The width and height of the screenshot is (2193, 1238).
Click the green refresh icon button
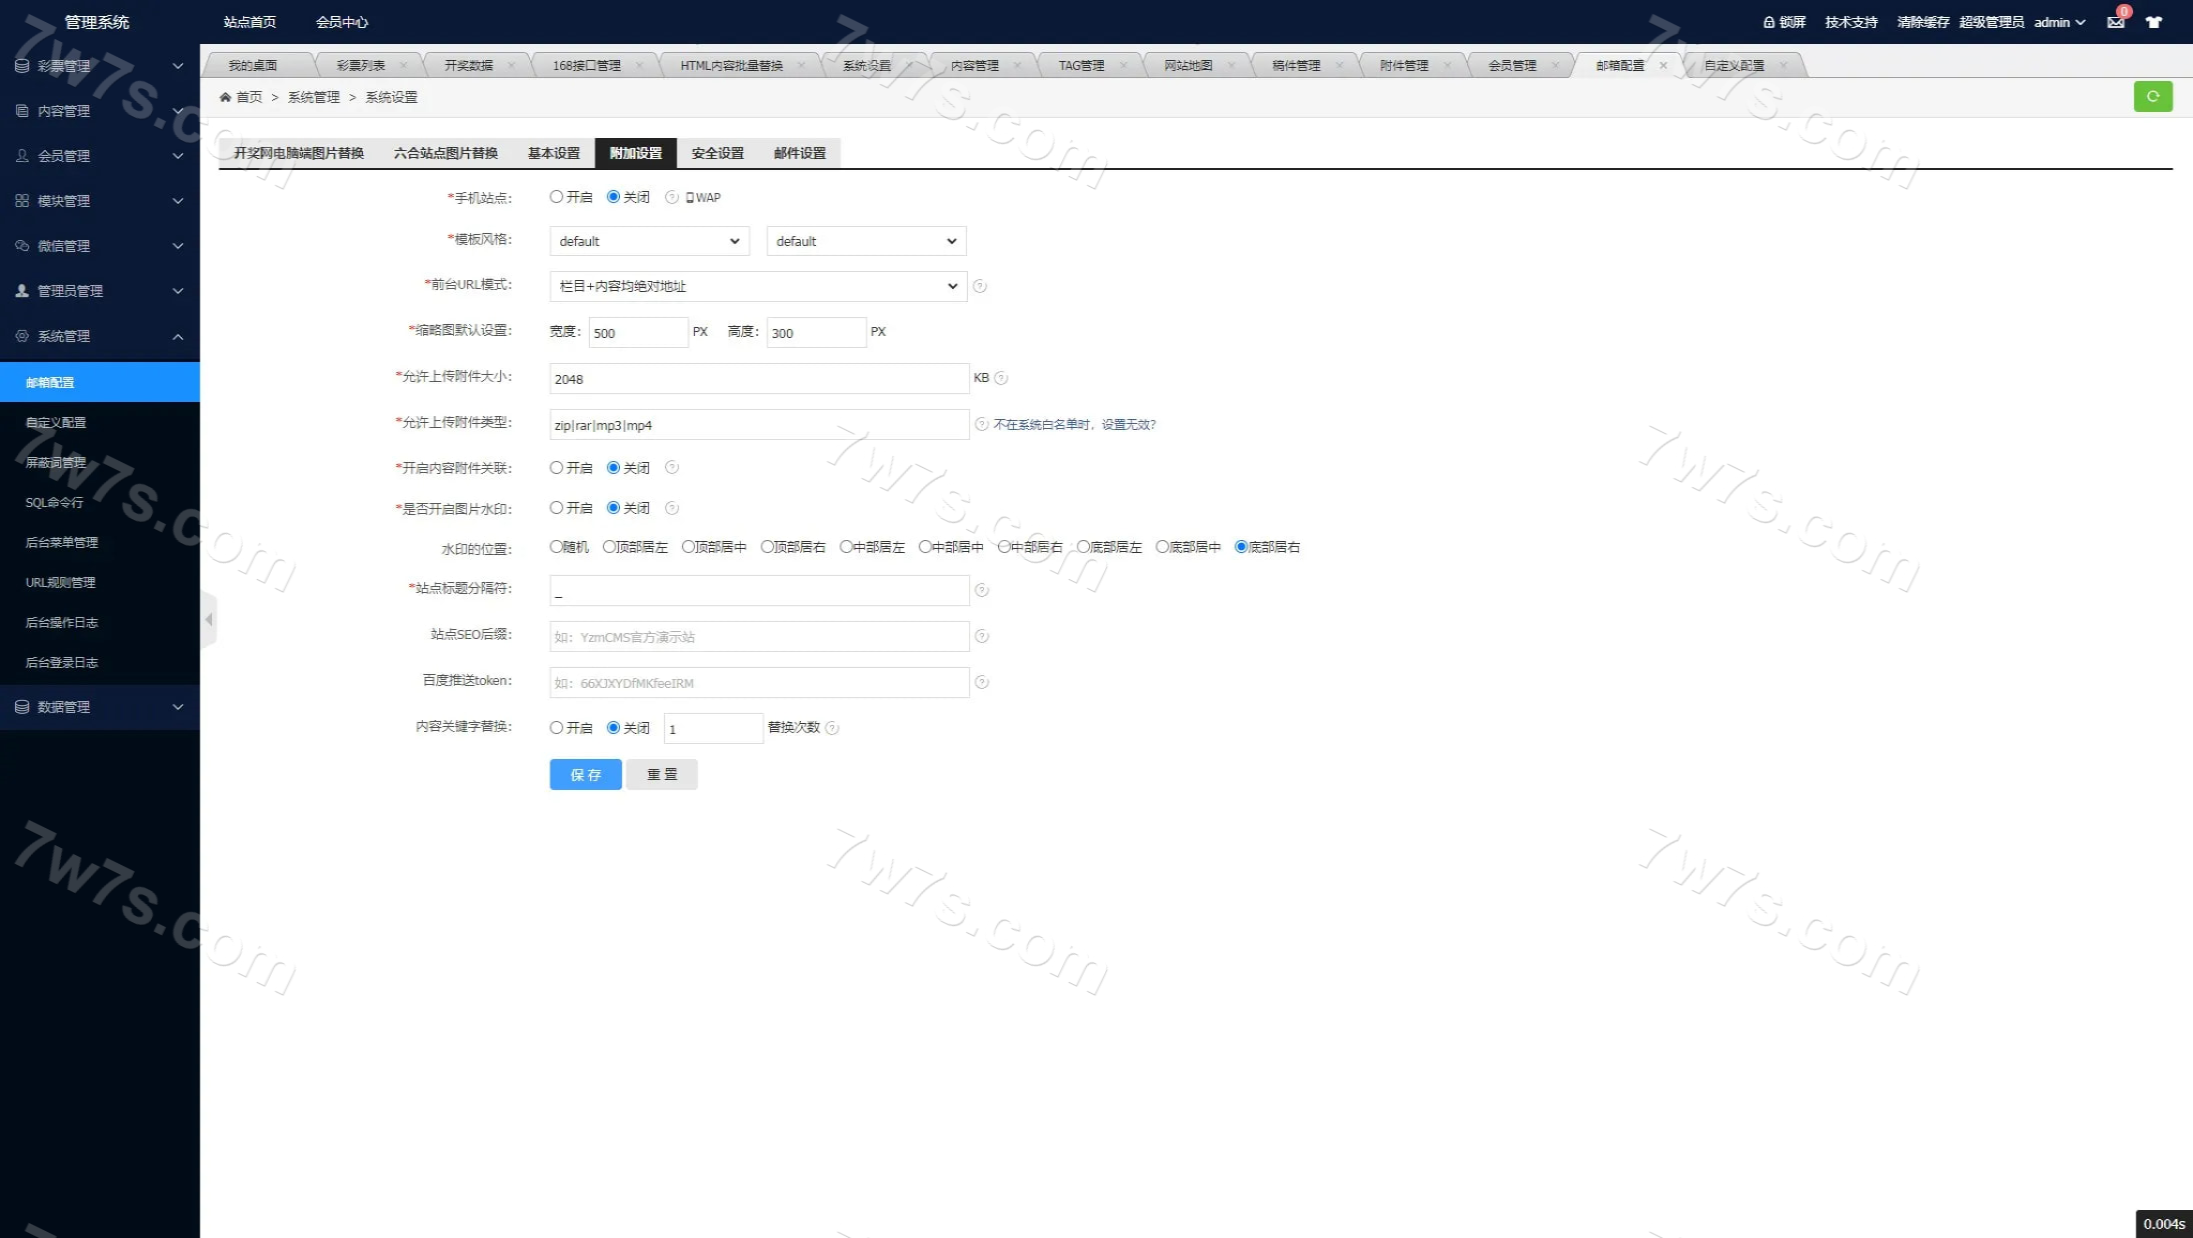pos(2152,96)
